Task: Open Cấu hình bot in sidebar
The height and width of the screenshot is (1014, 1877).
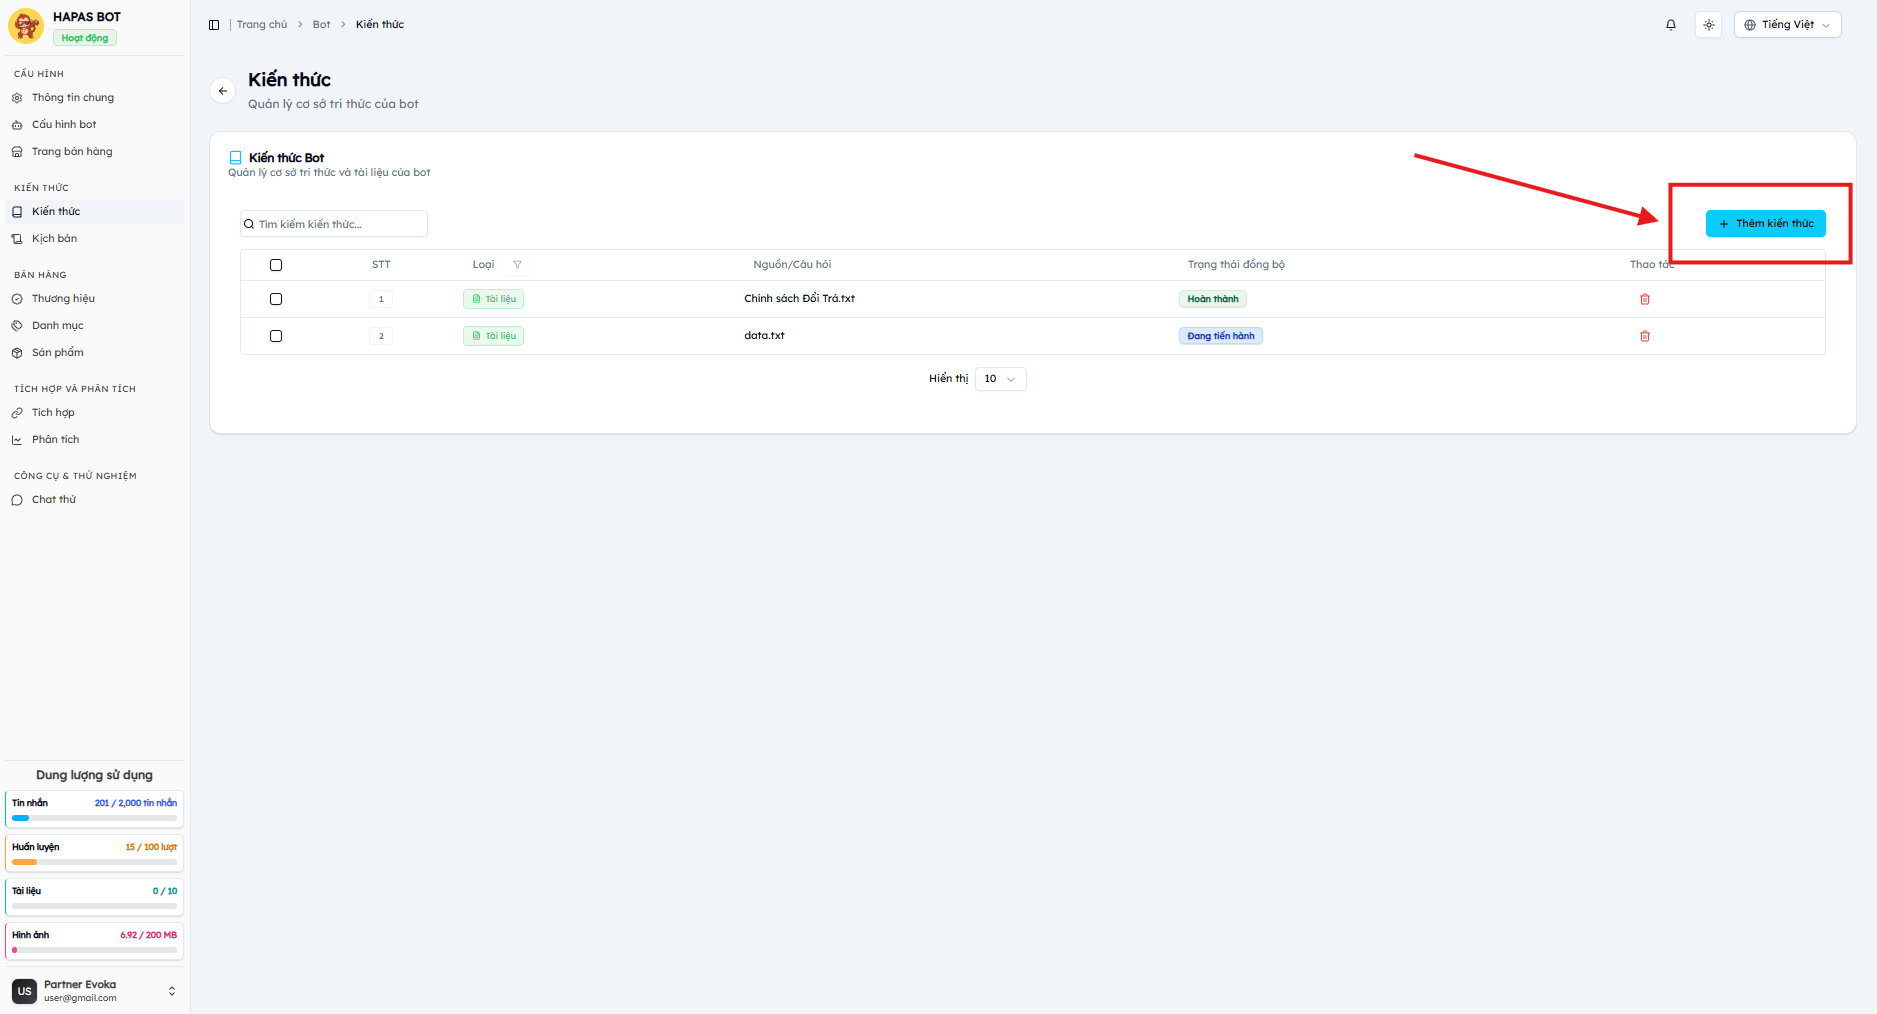Action: pos(94,125)
